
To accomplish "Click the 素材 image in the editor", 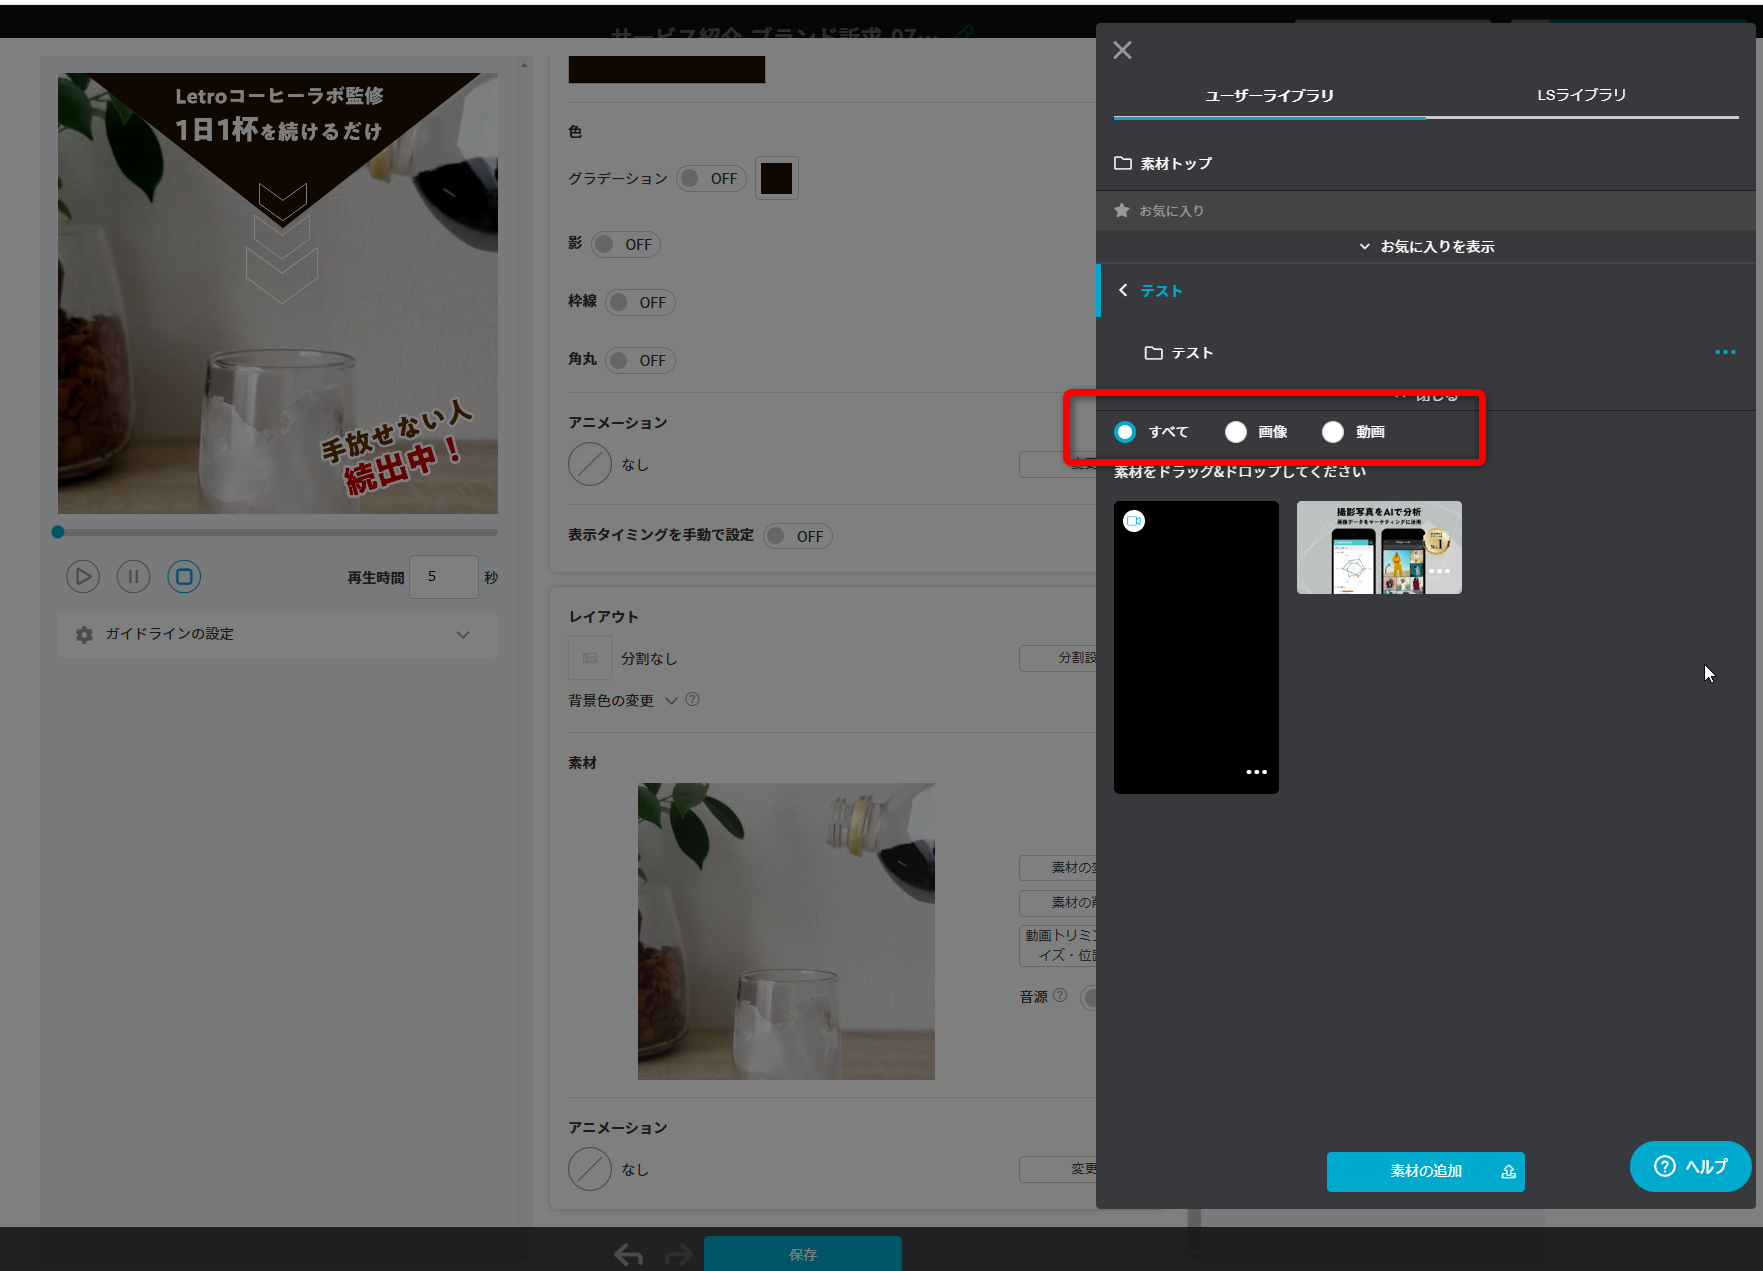I will pos(786,931).
